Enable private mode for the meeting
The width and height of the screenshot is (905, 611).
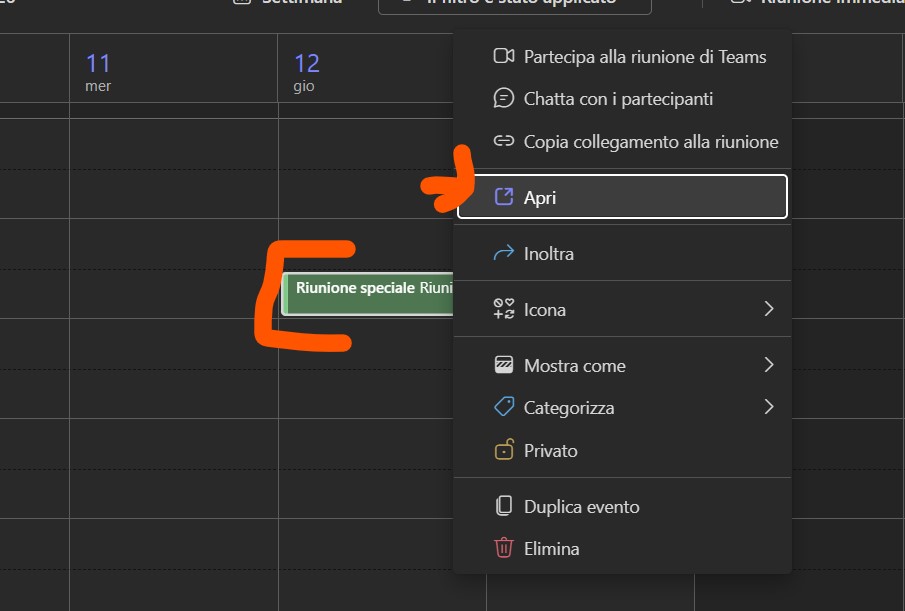550,450
